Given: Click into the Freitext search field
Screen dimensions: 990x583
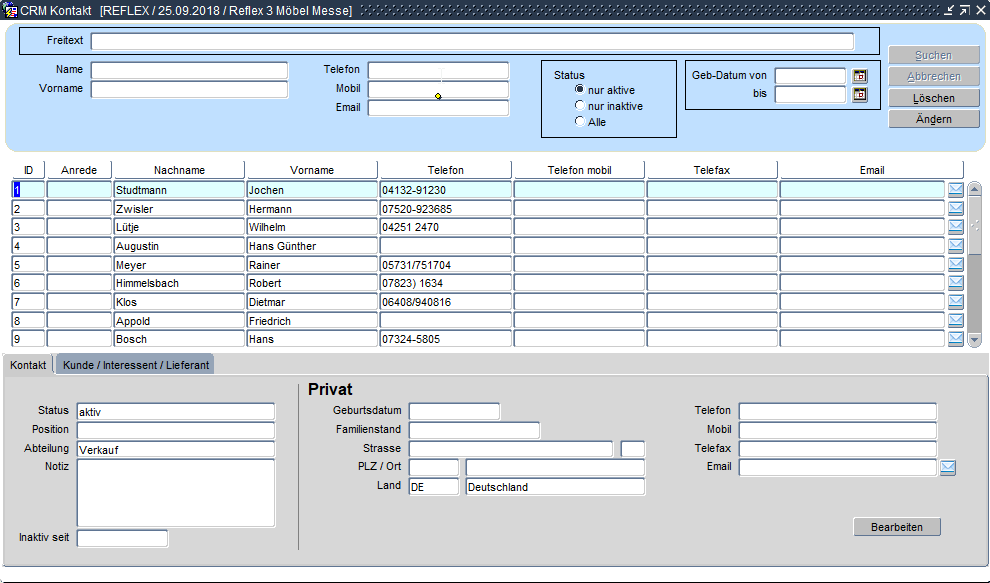Looking at the screenshot, I should [472, 41].
